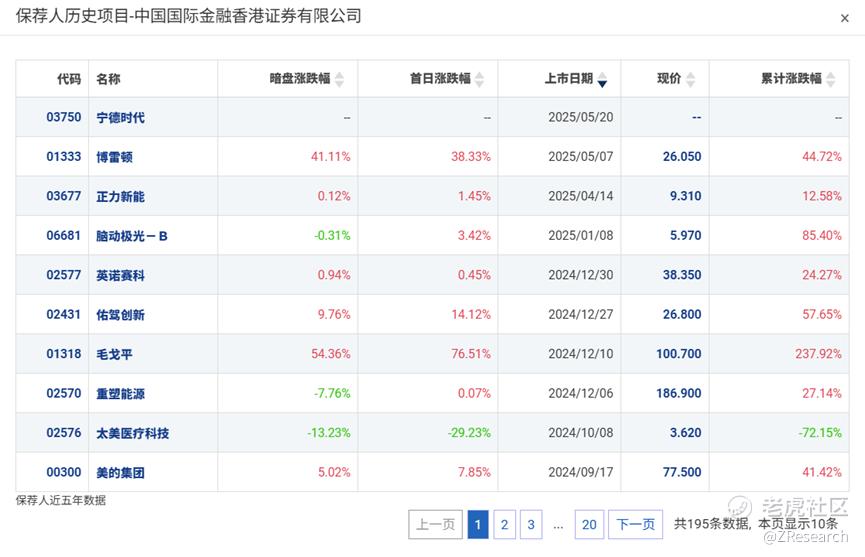Select page 1 in pagination
The image size is (865, 557).
point(478,524)
